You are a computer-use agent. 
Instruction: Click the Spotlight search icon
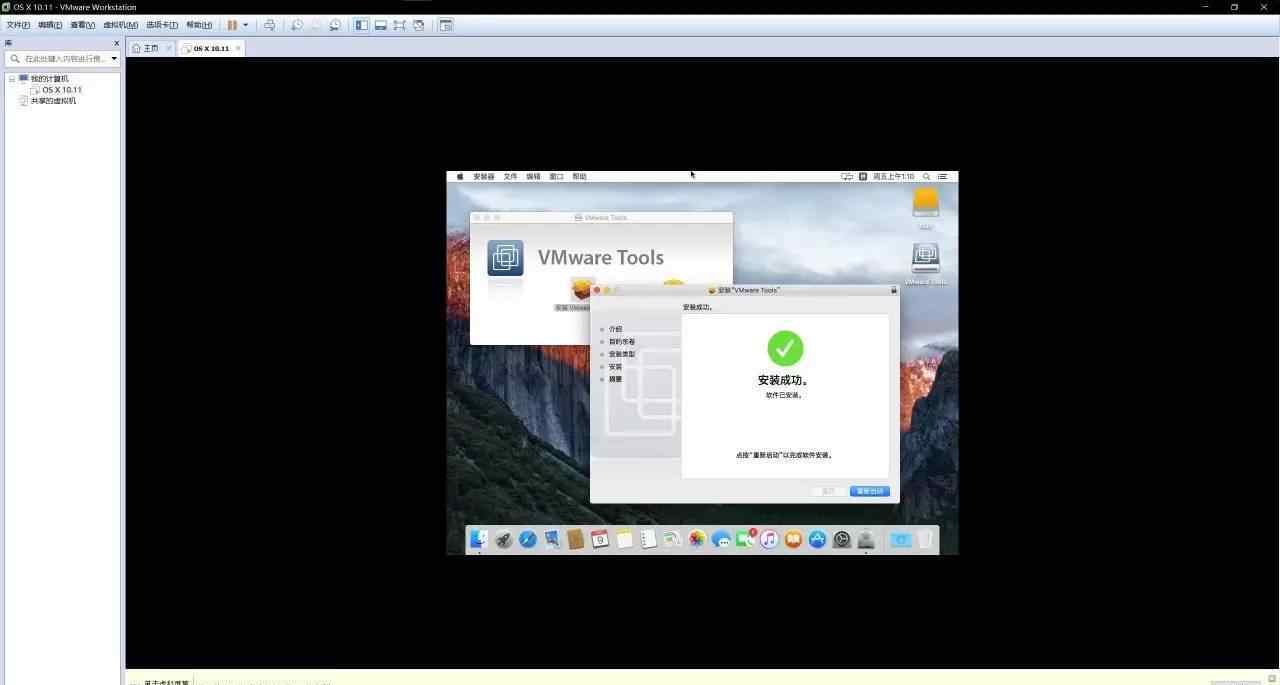[926, 176]
